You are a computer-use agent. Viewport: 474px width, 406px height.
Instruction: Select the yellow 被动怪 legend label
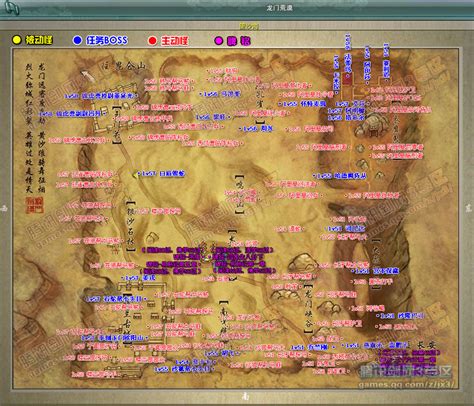point(39,40)
